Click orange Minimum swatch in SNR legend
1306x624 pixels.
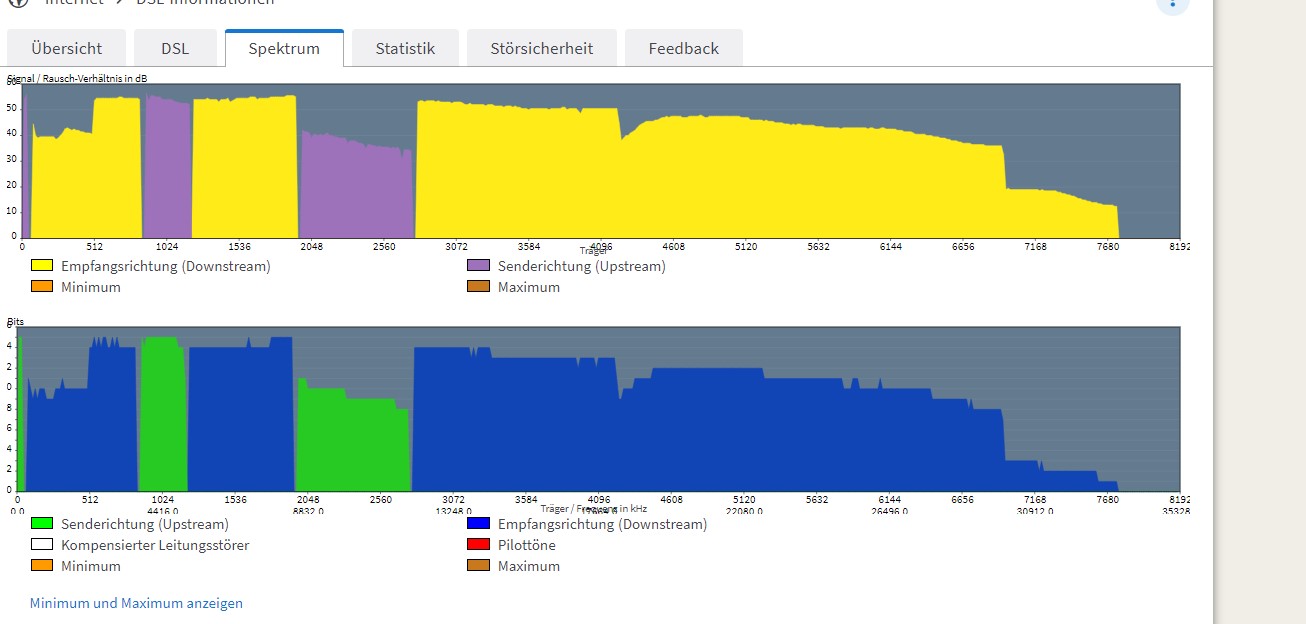coord(42,287)
